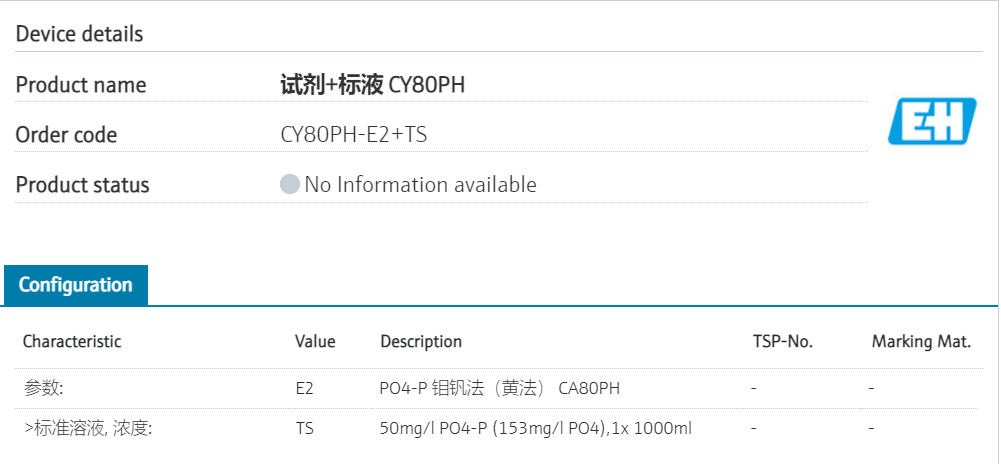Image resolution: width=1001 pixels, height=464 pixels.
Task: Select the 标准溶液, 浓度 characteristic row
Action: pos(87,428)
